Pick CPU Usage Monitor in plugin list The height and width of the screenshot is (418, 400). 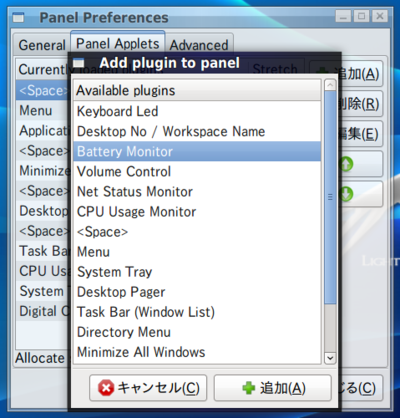click(197, 212)
